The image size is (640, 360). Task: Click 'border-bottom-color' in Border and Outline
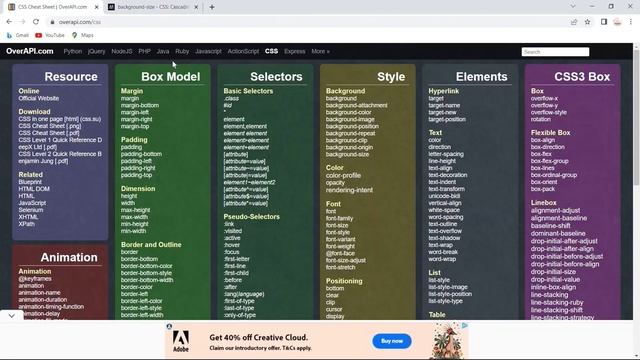coord(147,266)
